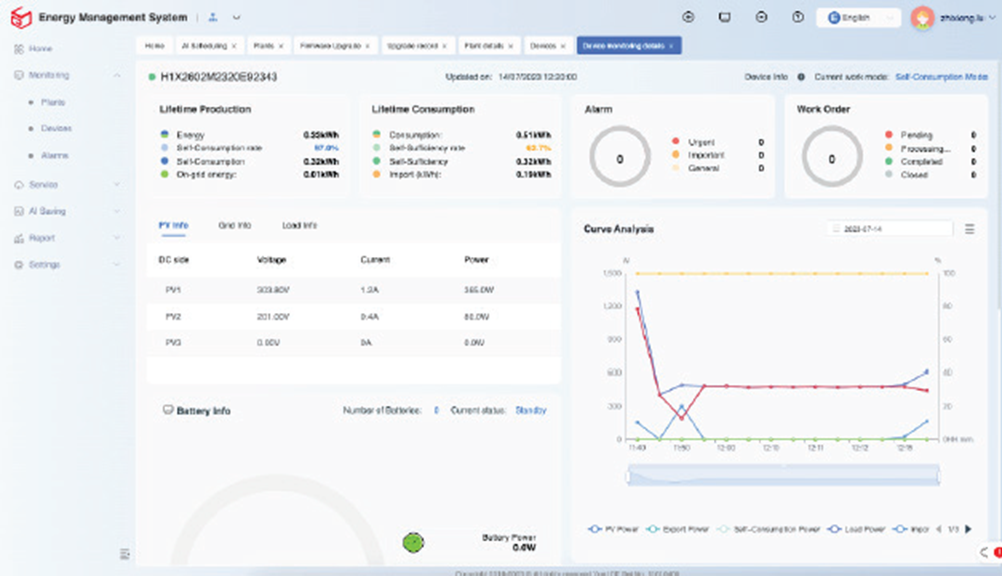Click the header icon just left of the English selector
The height and width of the screenshot is (576, 1002).
[798, 17]
